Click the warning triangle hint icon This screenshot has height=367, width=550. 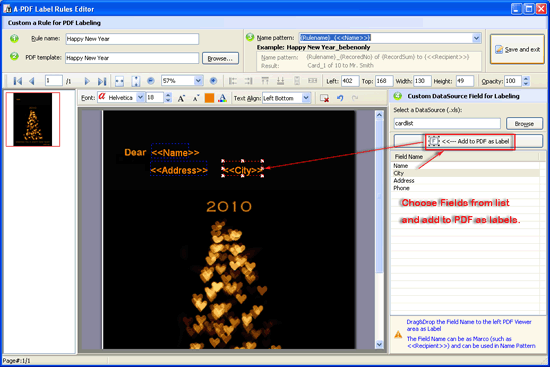pos(398,334)
